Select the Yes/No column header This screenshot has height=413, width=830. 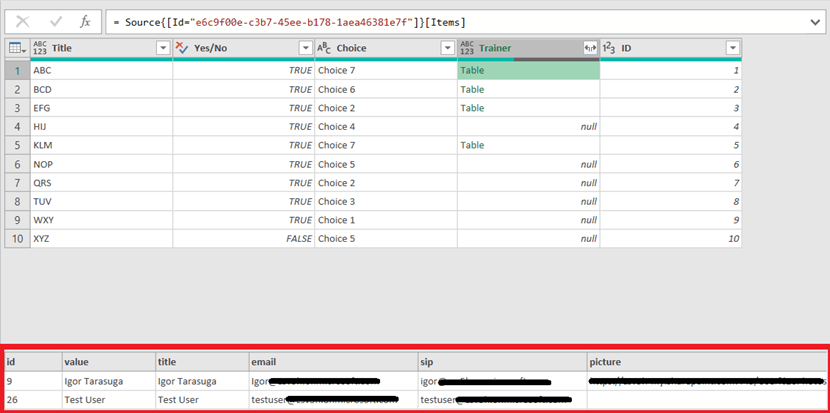coord(243,48)
